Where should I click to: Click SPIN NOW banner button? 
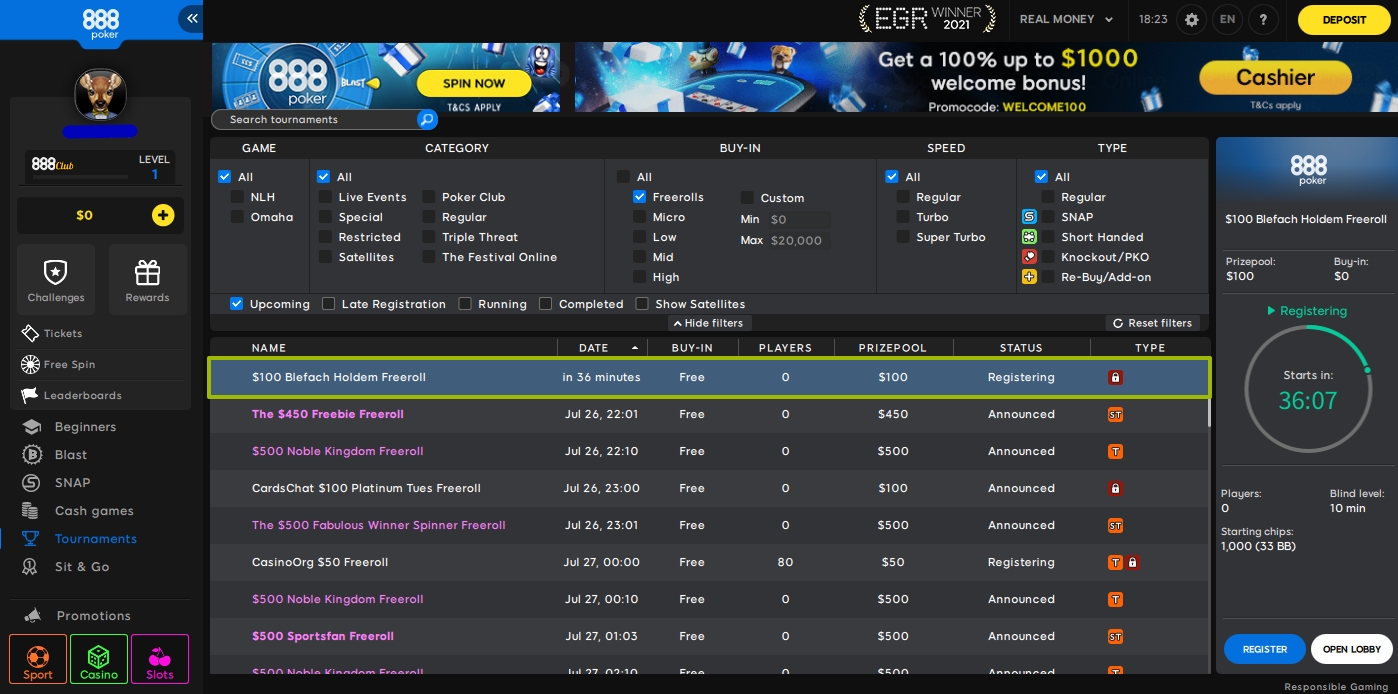474,83
